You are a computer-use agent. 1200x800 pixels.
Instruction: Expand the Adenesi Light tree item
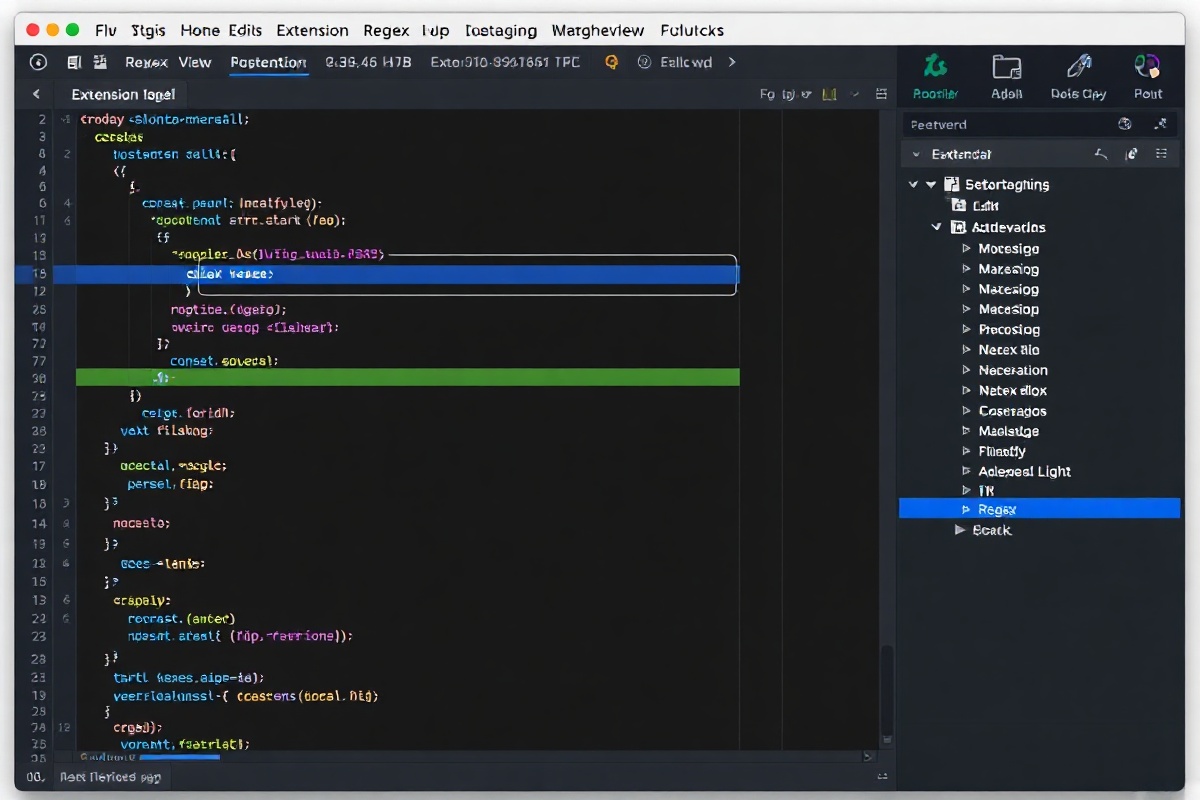(966, 471)
